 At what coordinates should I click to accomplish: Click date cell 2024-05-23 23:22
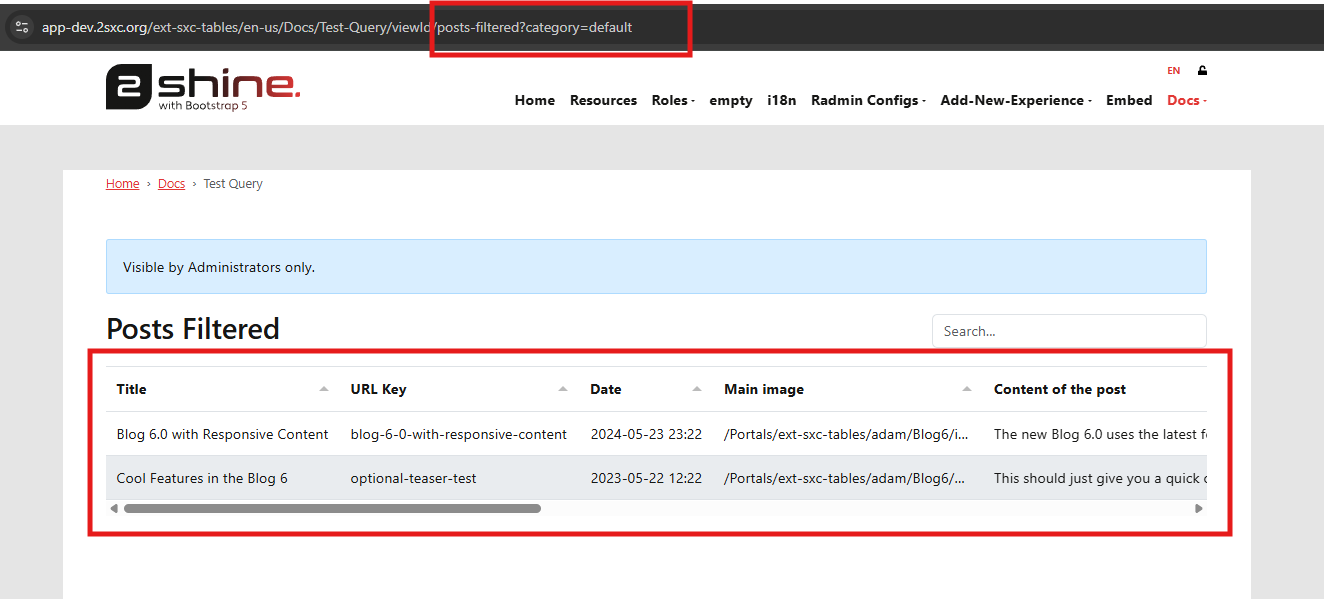tap(646, 434)
